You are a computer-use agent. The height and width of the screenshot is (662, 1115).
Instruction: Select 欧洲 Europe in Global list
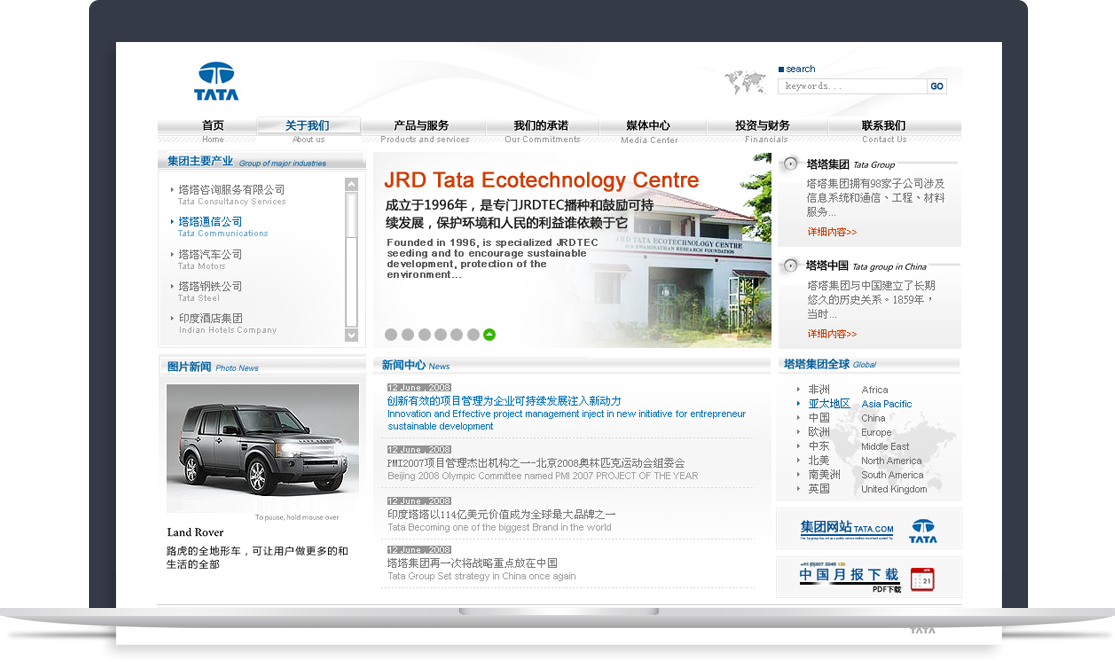pyautogui.click(x=849, y=432)
